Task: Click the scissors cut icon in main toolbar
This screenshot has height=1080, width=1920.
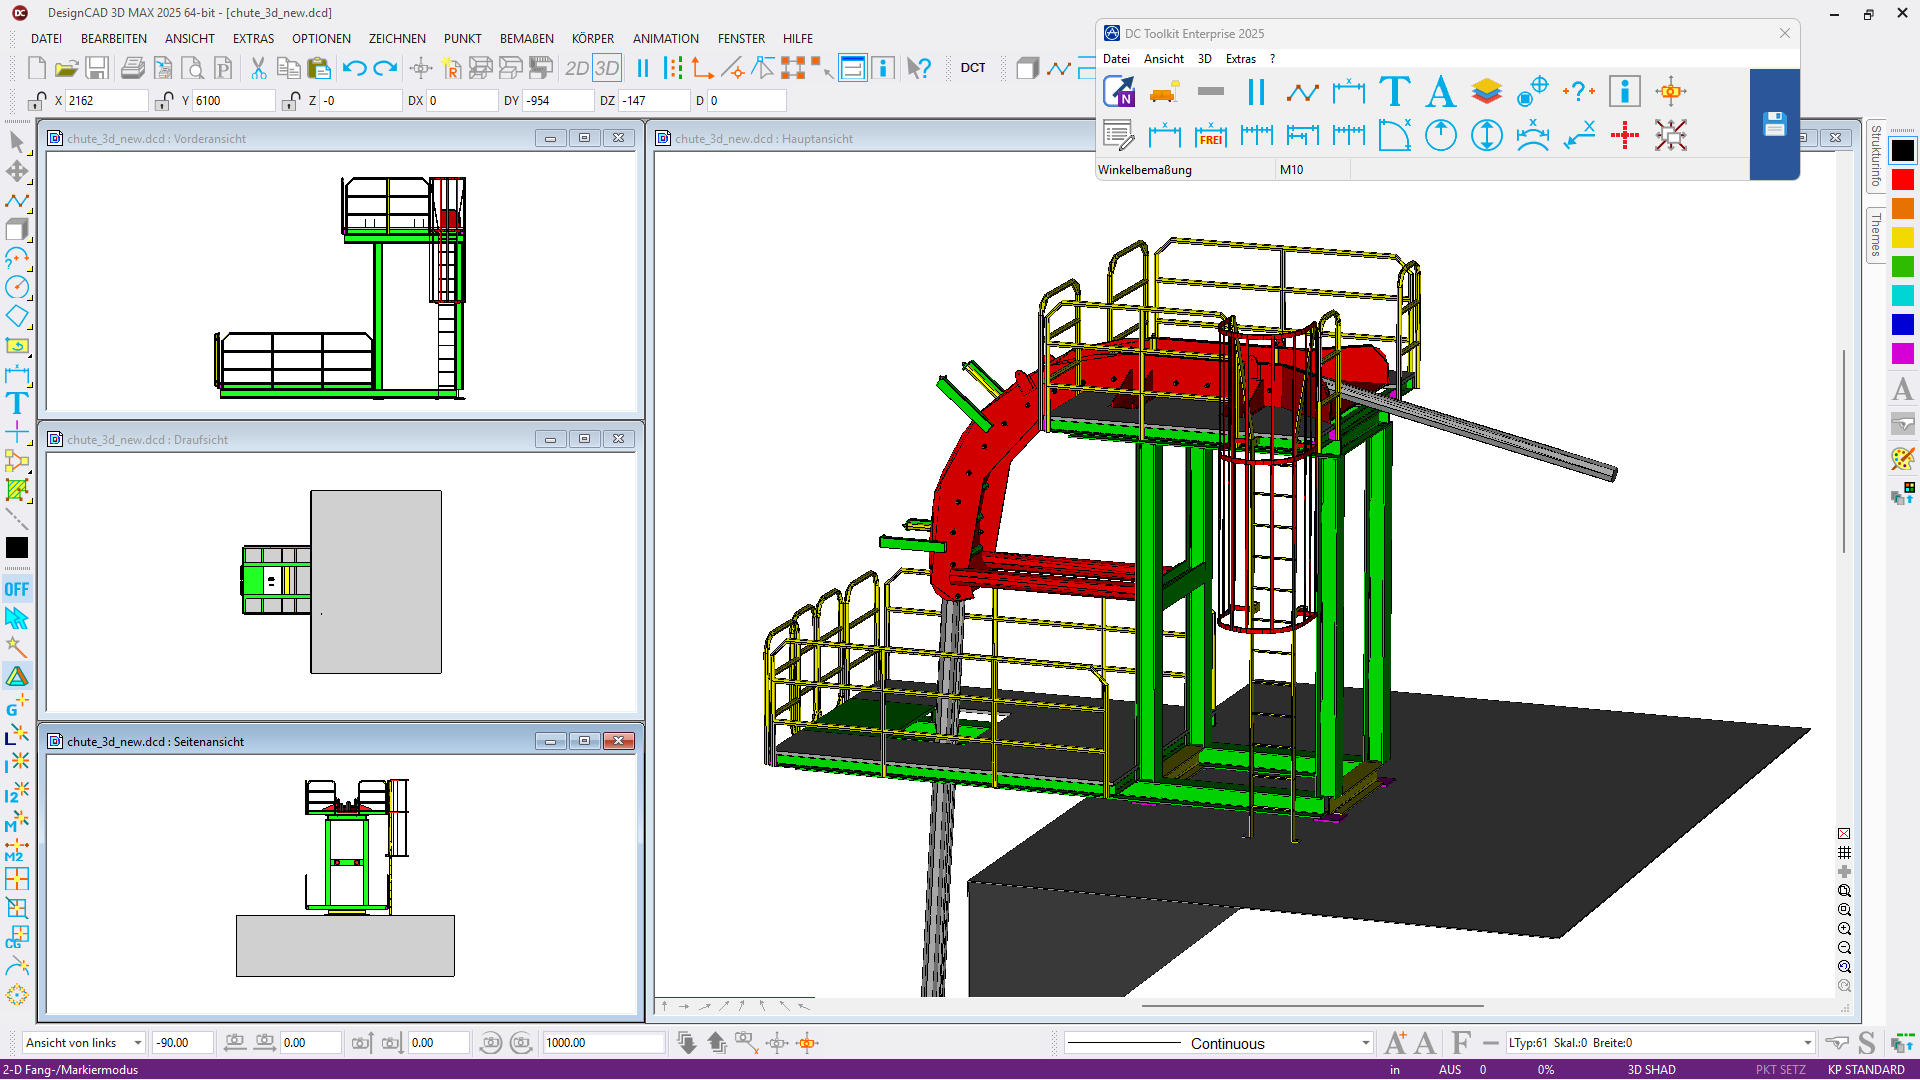Action: 258,68
